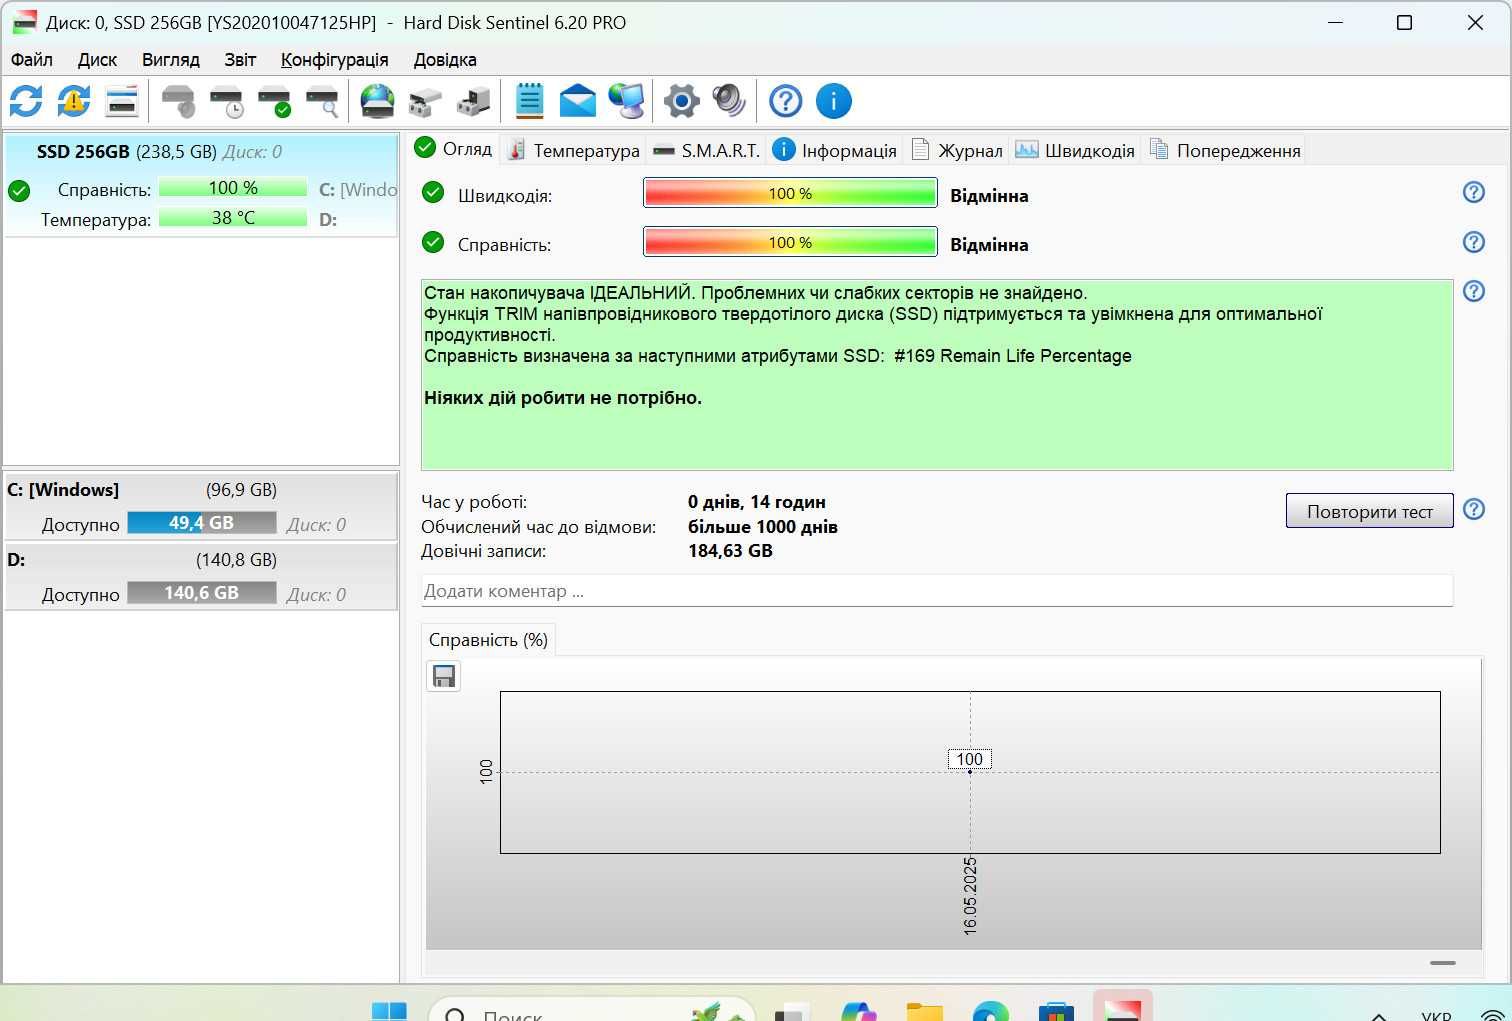Click the Швидкодія 100 % gradient bar
The image size is (1512, 1021).
[790, 193]
